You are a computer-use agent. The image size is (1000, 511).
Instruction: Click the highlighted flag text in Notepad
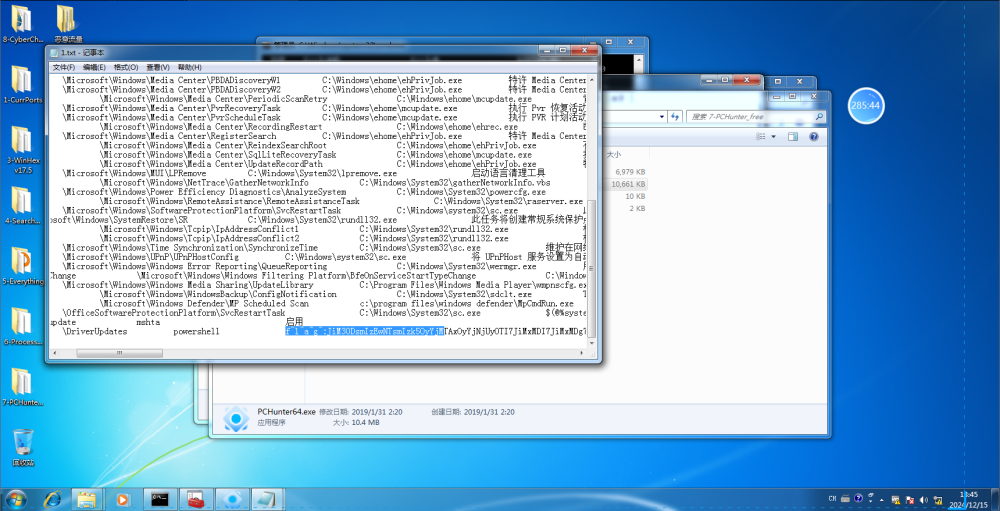[x=364, y=332]
